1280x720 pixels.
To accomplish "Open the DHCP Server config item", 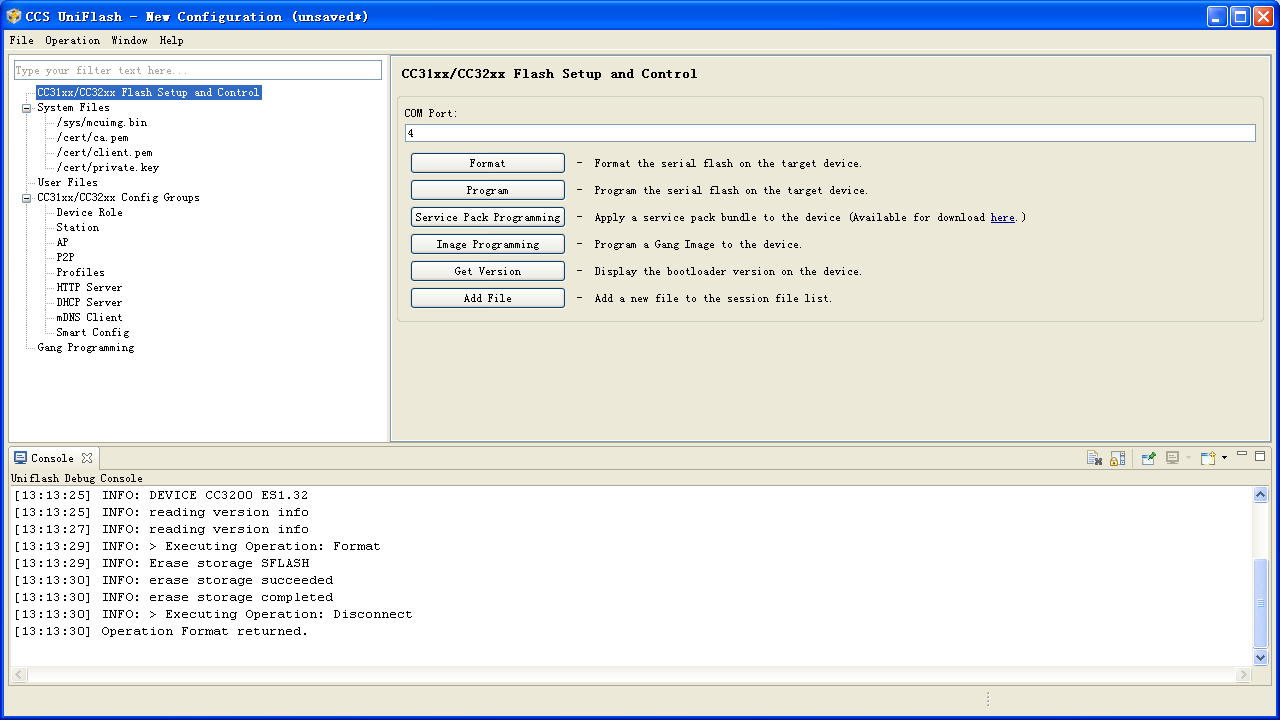I will coord(90,303).
